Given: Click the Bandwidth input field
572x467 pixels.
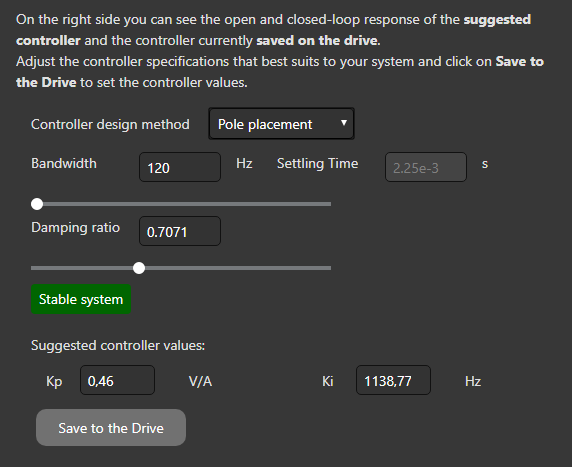Looking at the screenshot, I should click(180, 167).
